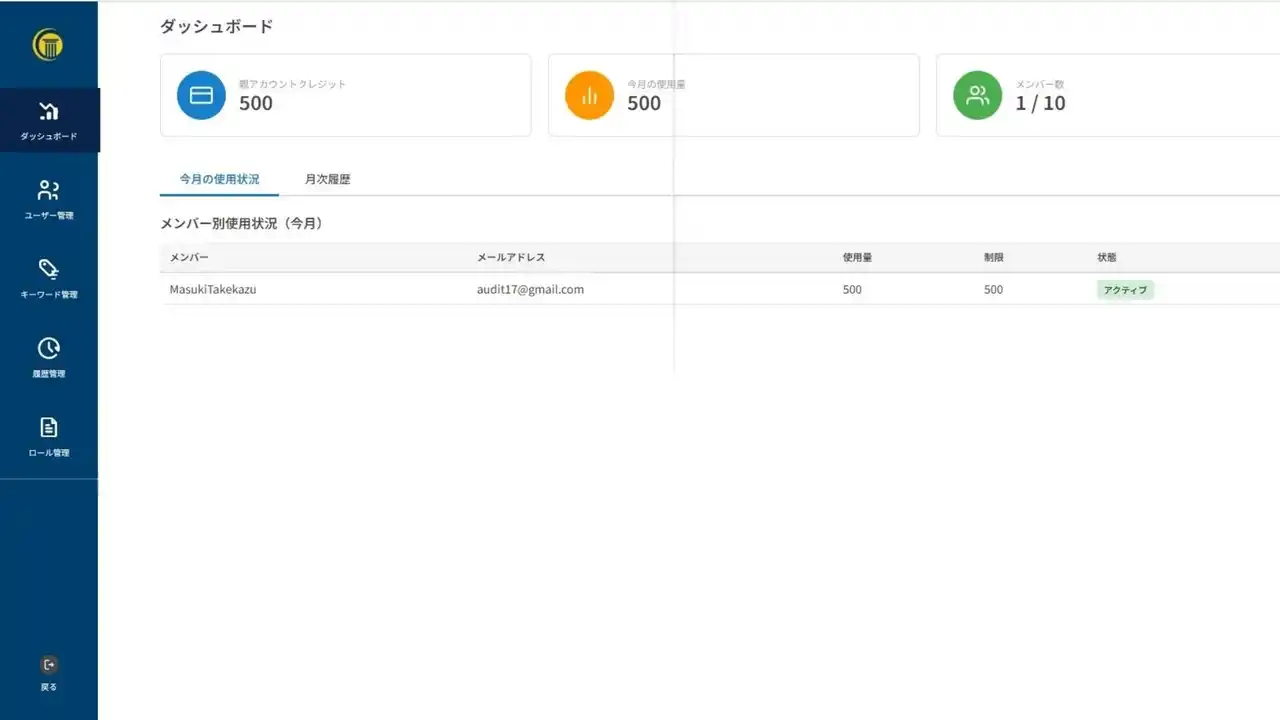Click the メンバー column header
The image size is (1280, 720).
click(x=189, y=257)
